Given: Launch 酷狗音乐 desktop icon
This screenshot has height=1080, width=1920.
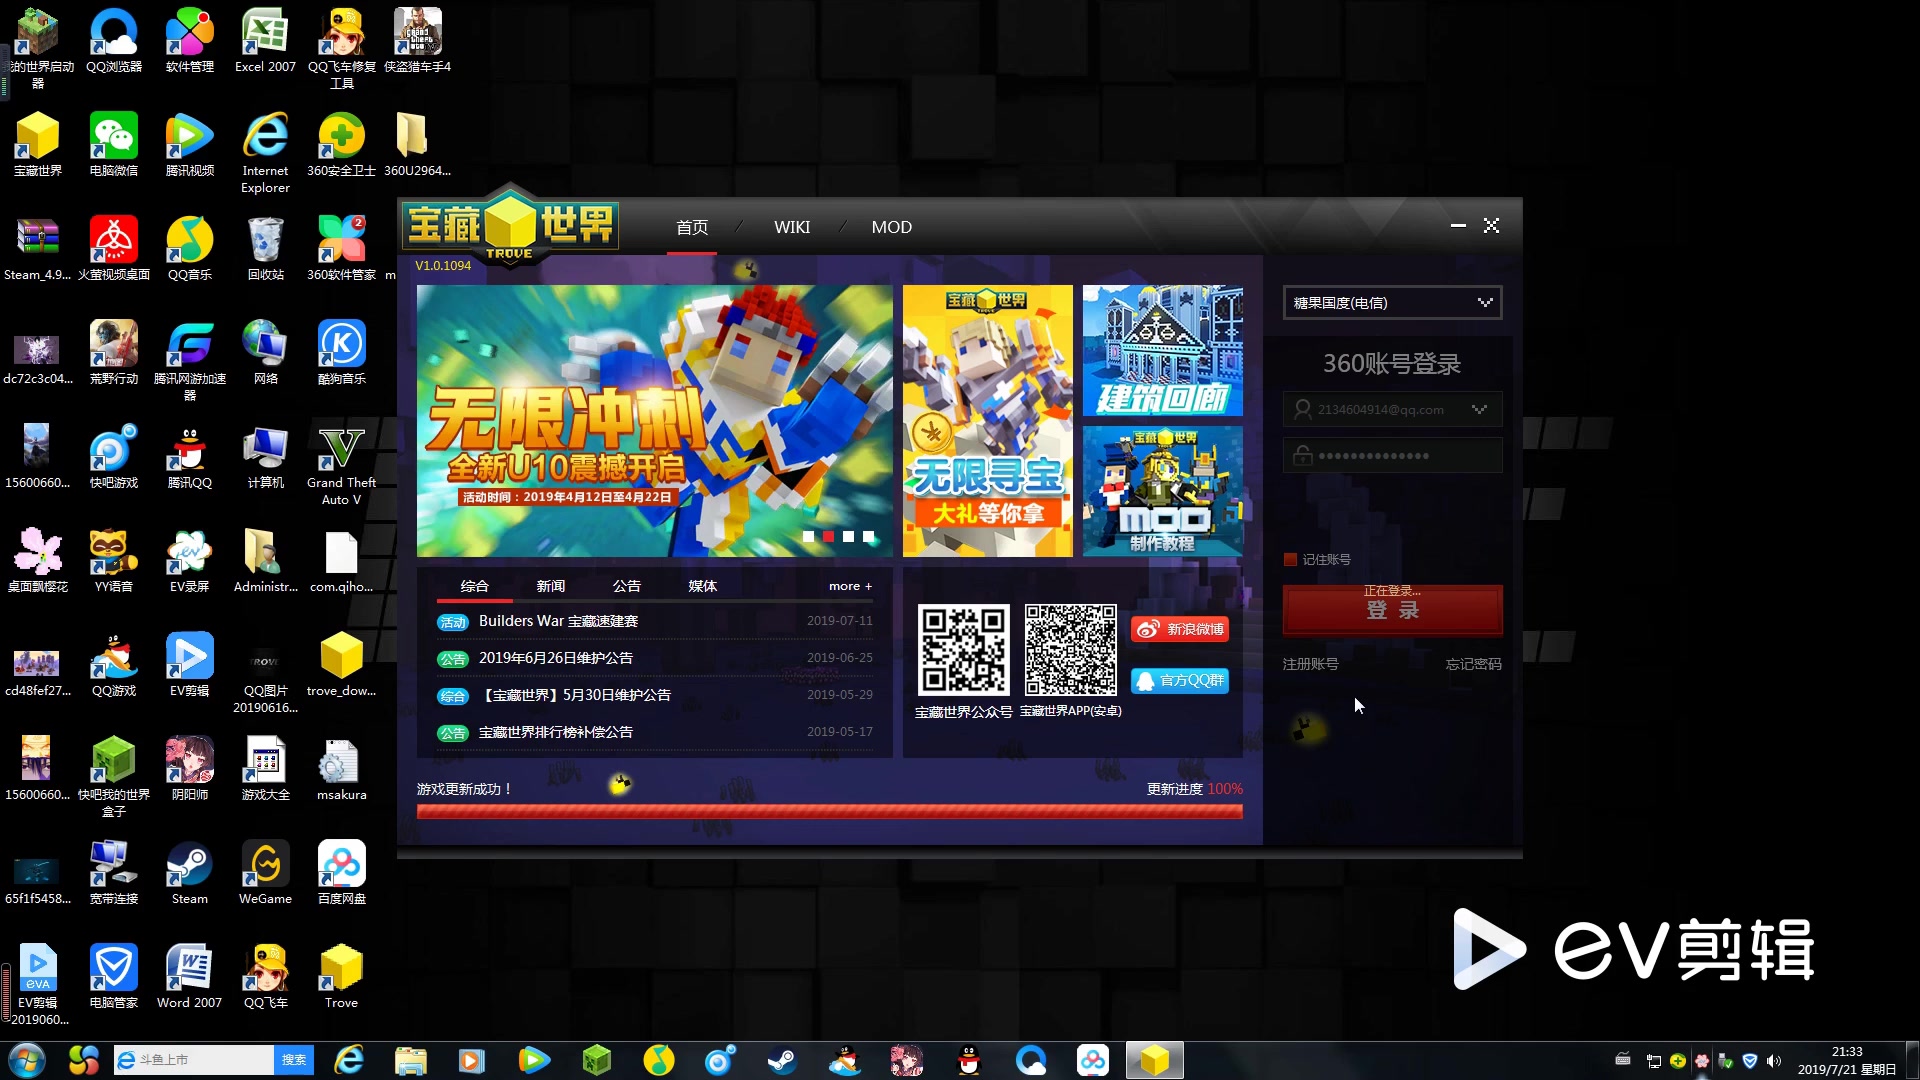Looking at the screenshot, I should (341, 353).
